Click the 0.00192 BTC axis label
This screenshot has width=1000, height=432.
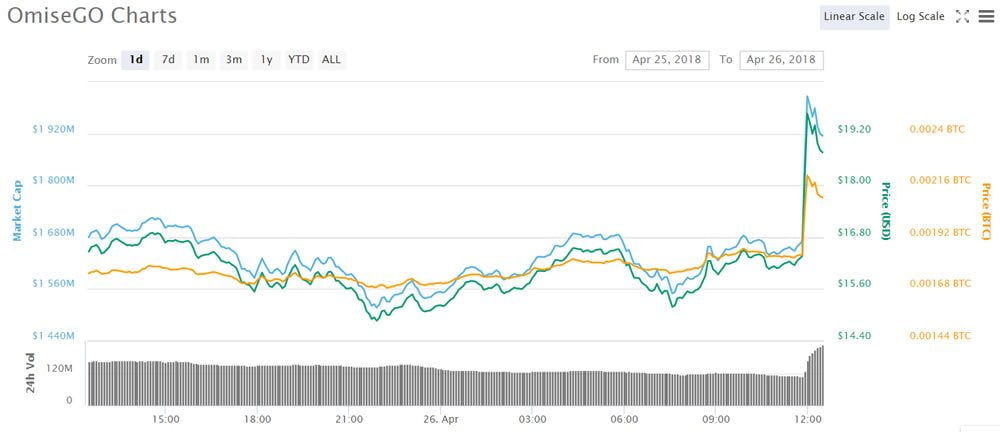939,232
